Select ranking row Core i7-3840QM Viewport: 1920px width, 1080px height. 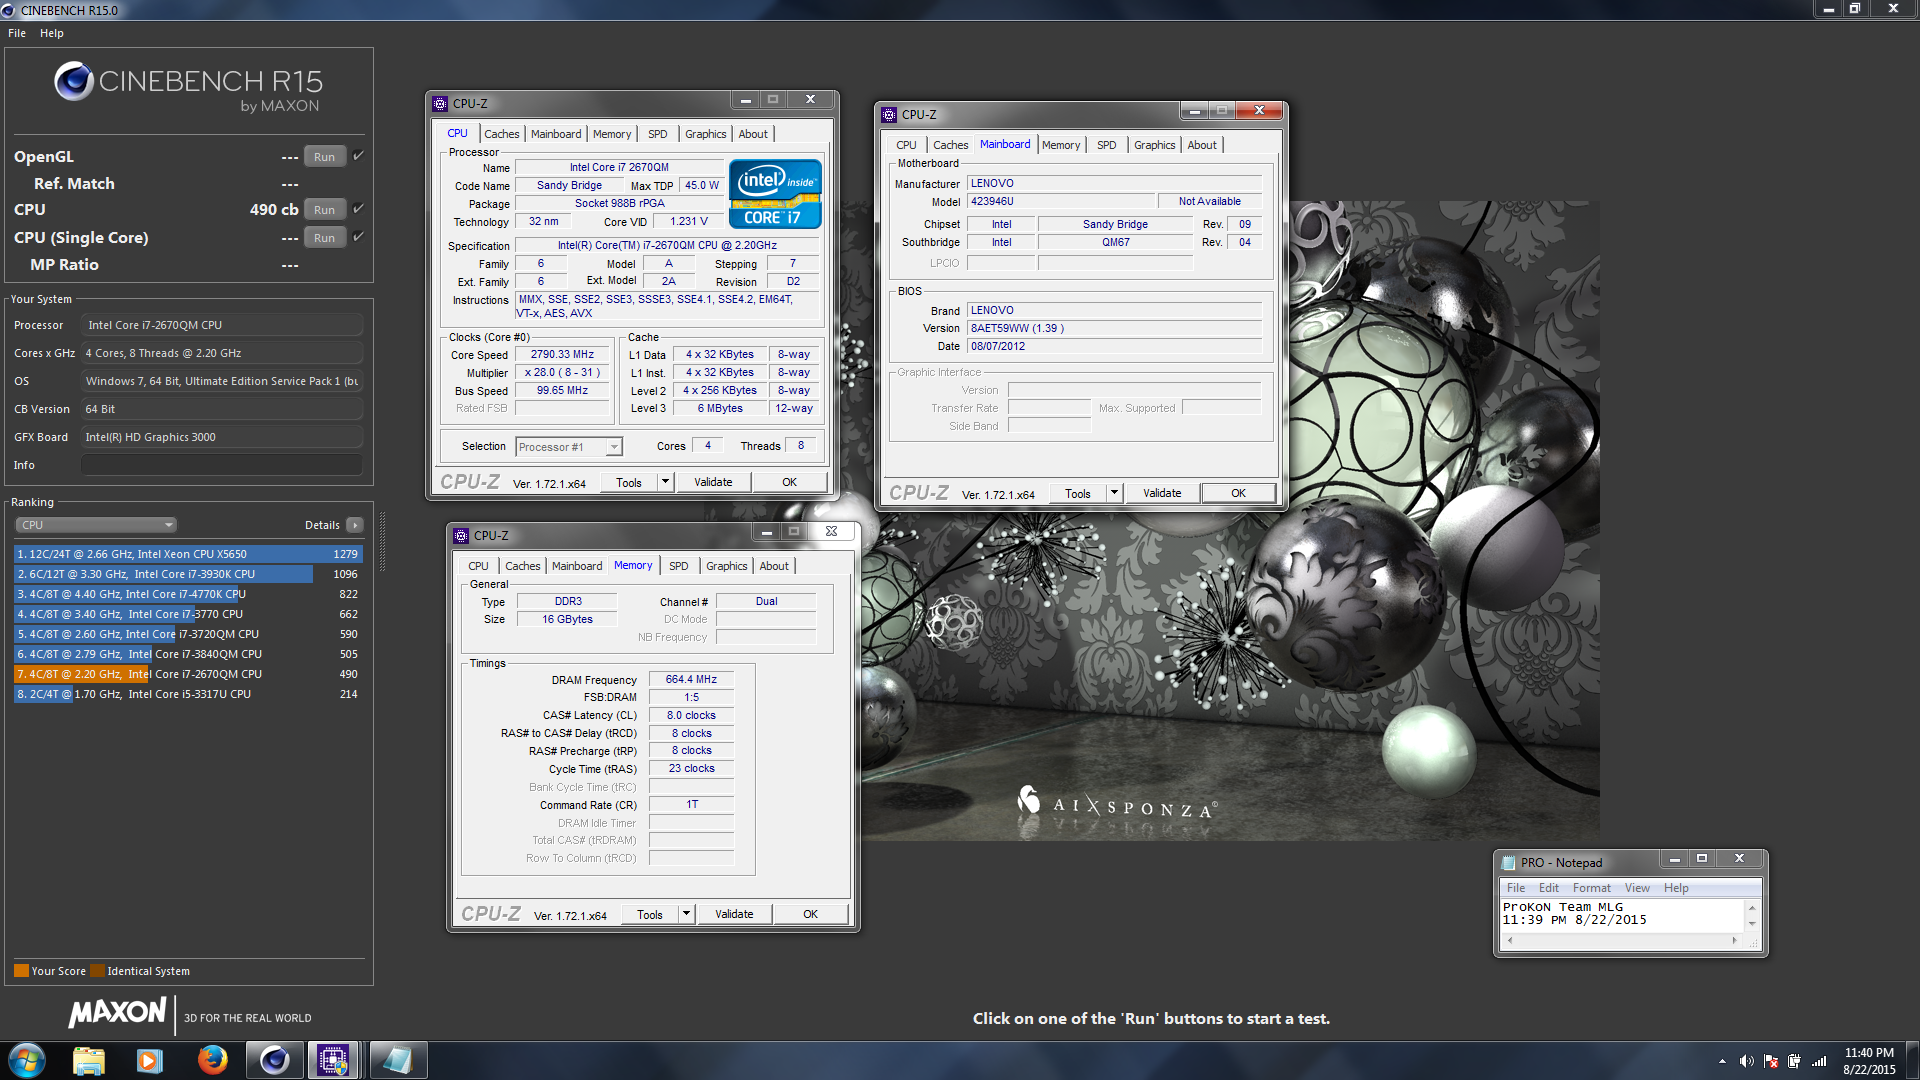point(188,654)
